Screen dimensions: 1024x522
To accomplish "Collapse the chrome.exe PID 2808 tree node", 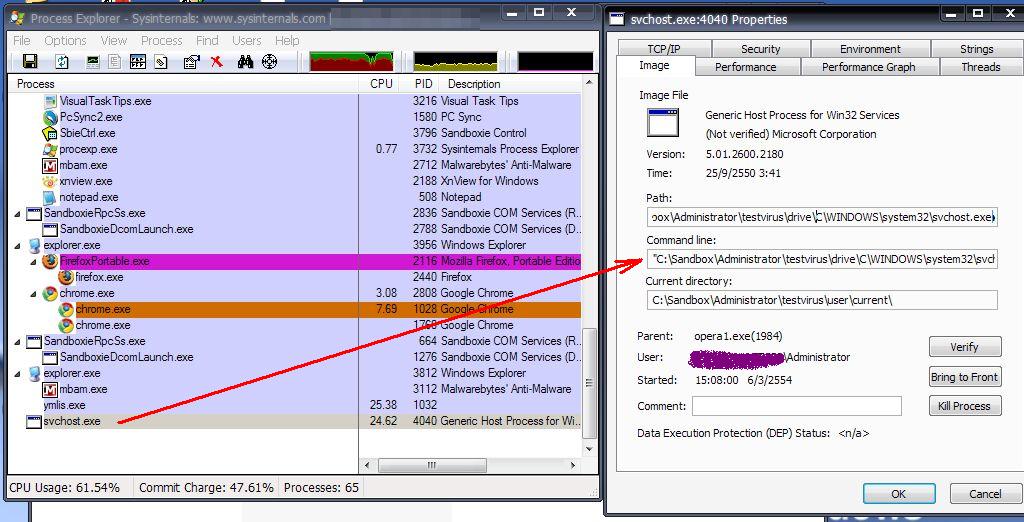I will pos(33,293).
